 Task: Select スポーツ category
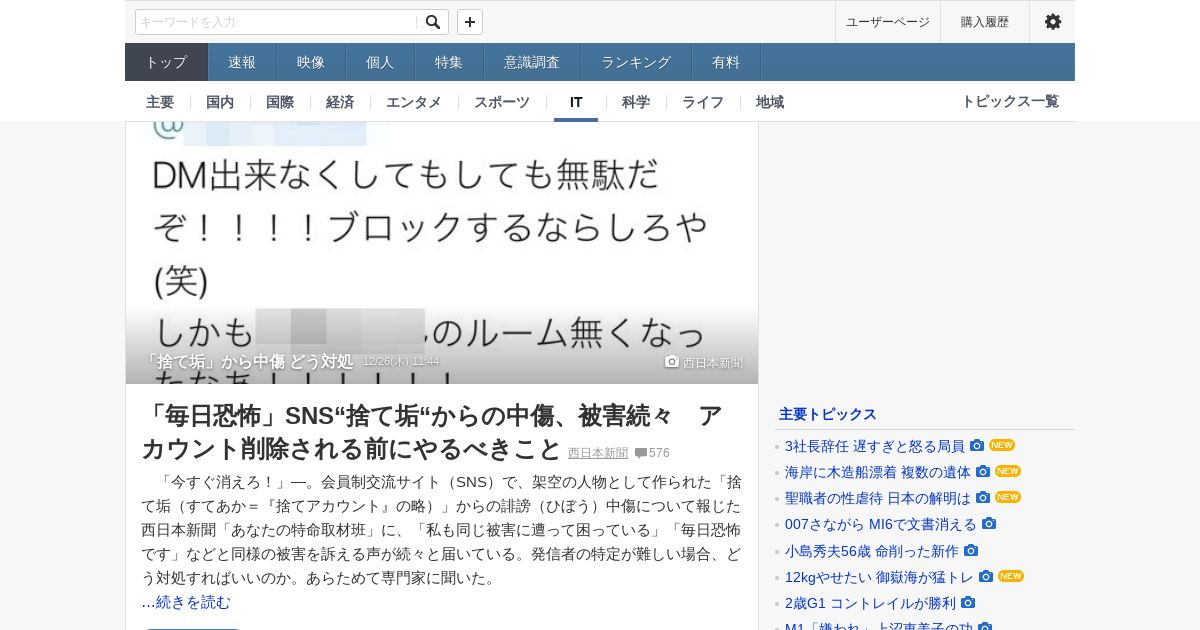[x=502, y=102]
